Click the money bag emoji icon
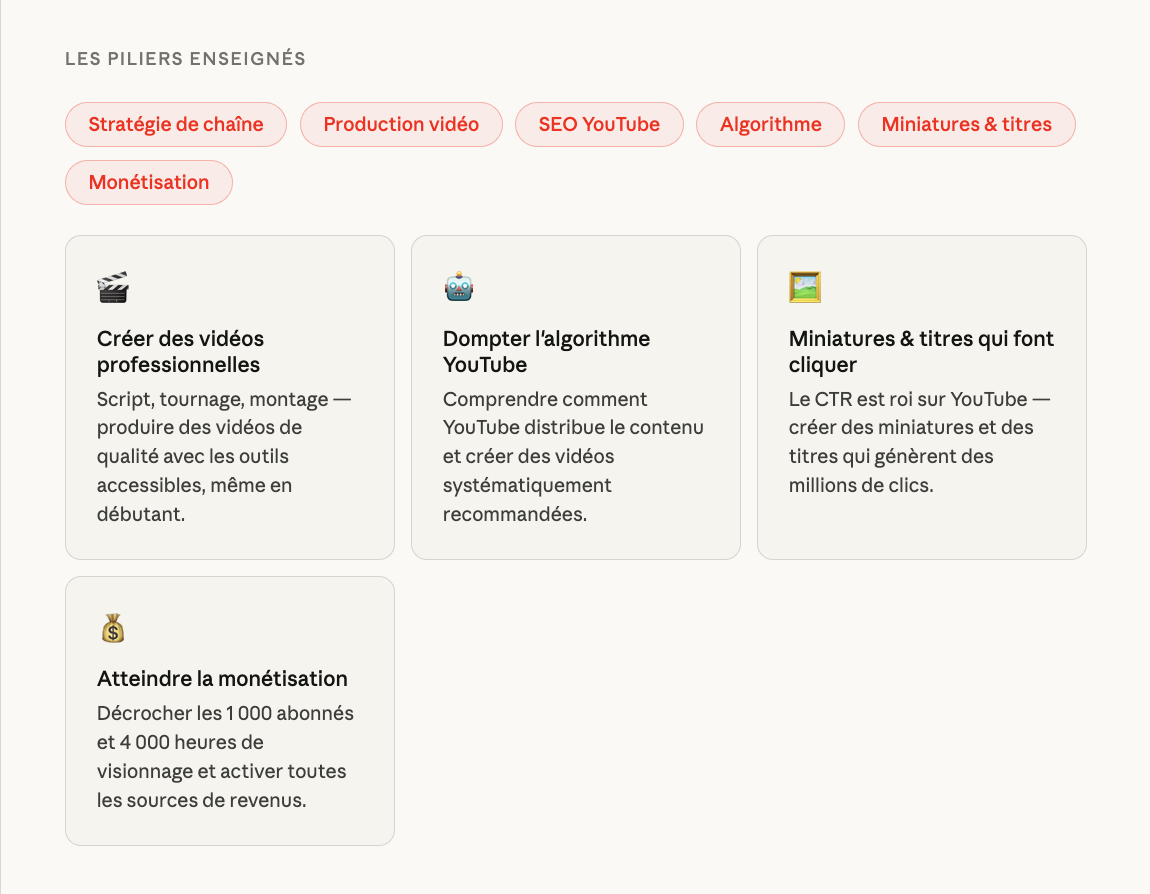Screen dimensions: 1150x894 [113, 628]
